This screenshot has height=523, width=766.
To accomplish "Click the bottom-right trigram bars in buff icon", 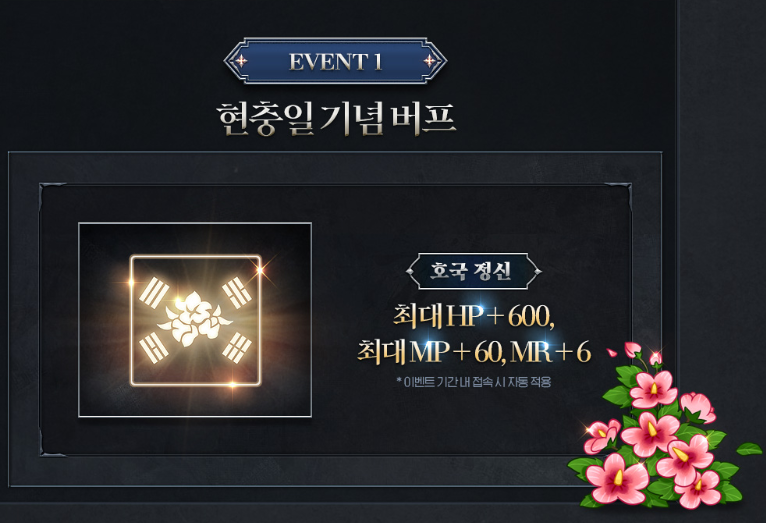I will click(237, 347).
